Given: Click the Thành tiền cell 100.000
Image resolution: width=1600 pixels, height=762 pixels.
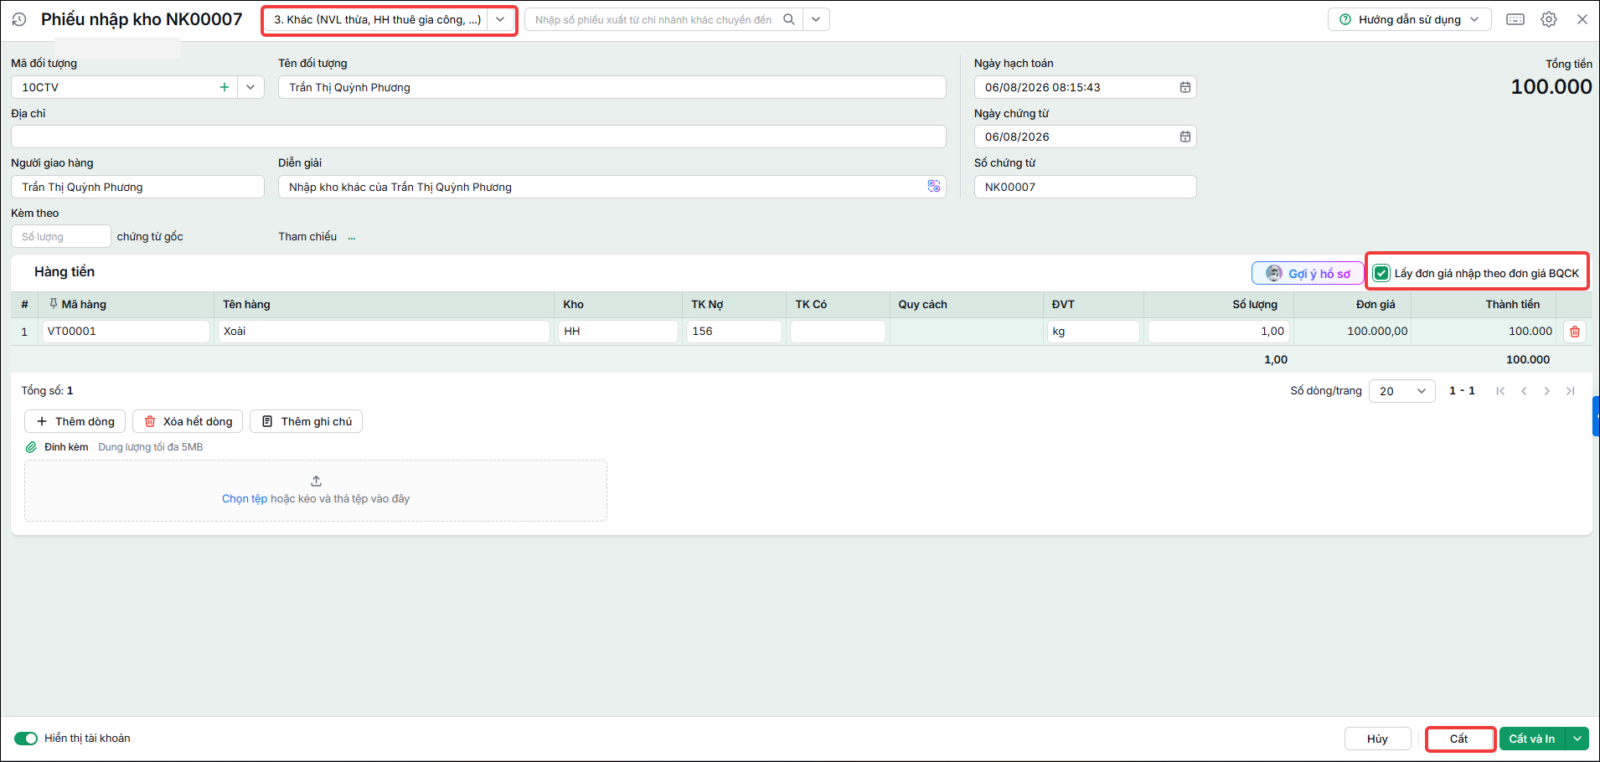Looking at the screenshot, I should 1486,331.
